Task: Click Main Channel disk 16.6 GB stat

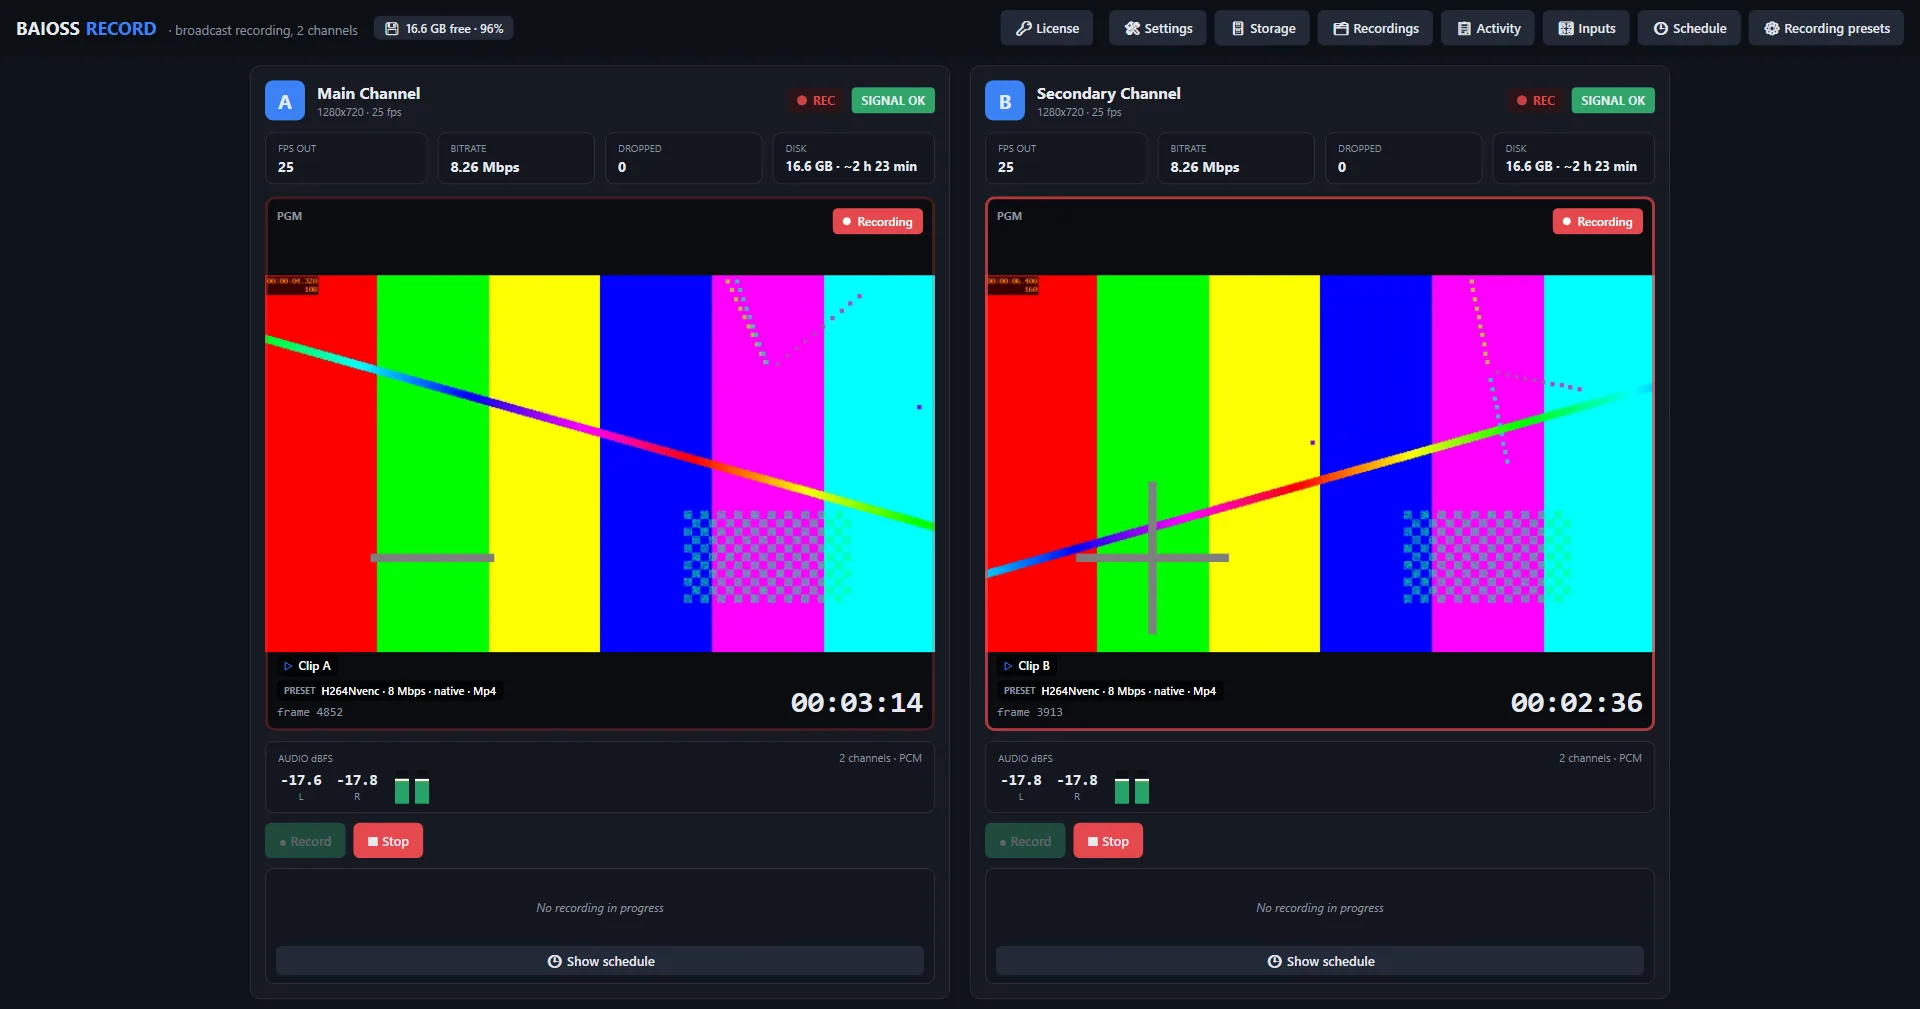Action: (x=854, y=158)
